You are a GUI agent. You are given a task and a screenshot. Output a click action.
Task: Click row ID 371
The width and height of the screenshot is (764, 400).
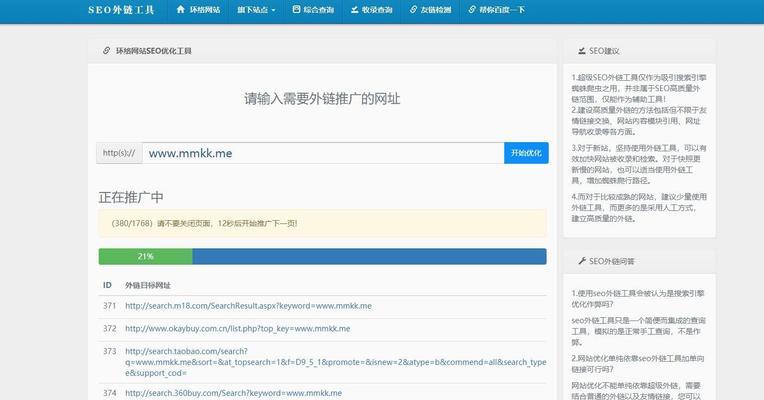click(110, 306)
